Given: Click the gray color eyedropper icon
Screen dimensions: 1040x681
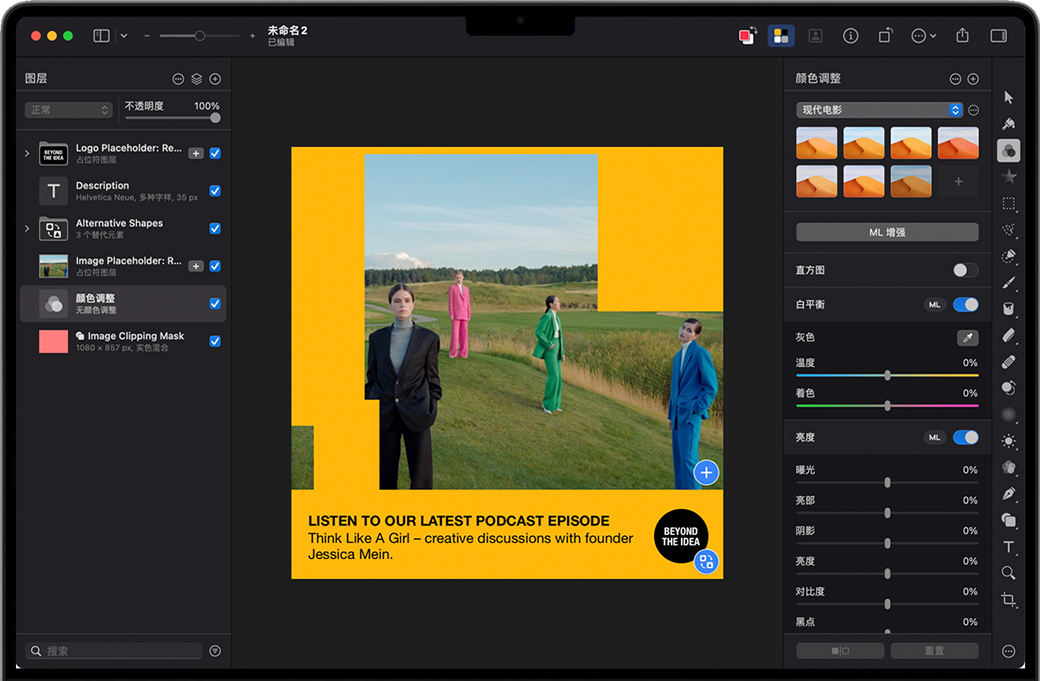Looking at the screenshot, I should 966,338.
